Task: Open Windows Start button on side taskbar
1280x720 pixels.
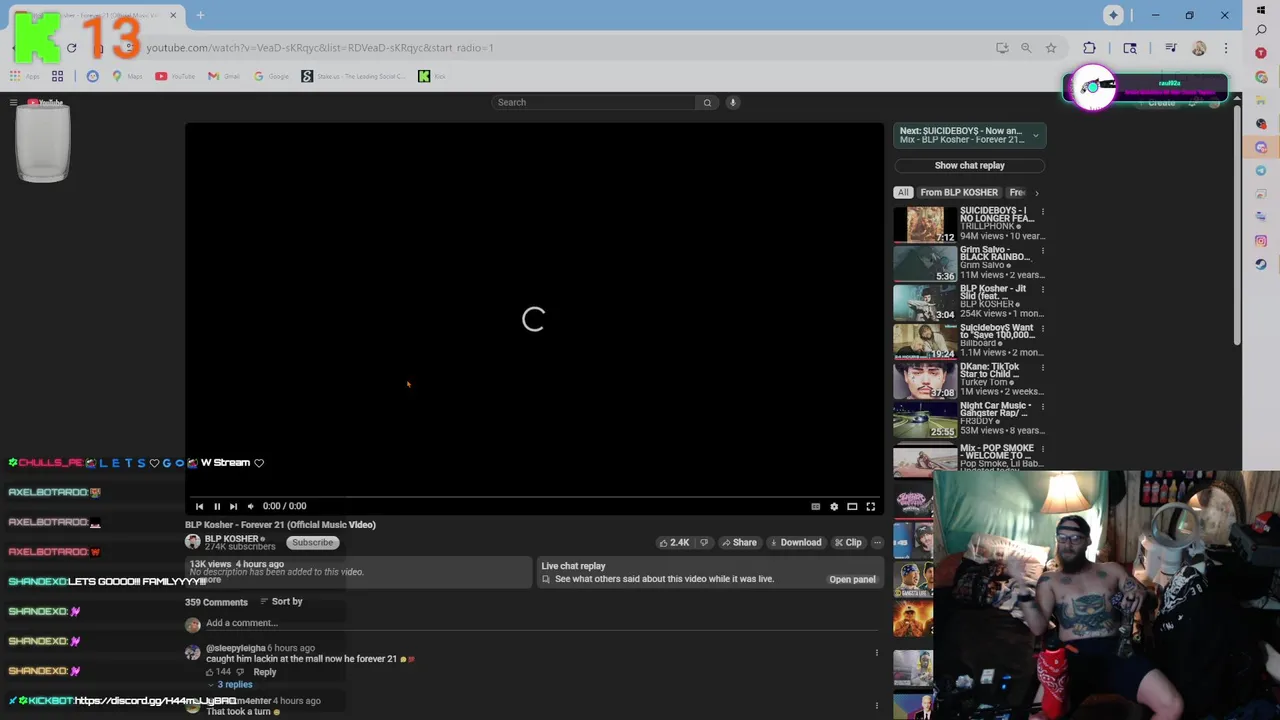Action: 1261,10
